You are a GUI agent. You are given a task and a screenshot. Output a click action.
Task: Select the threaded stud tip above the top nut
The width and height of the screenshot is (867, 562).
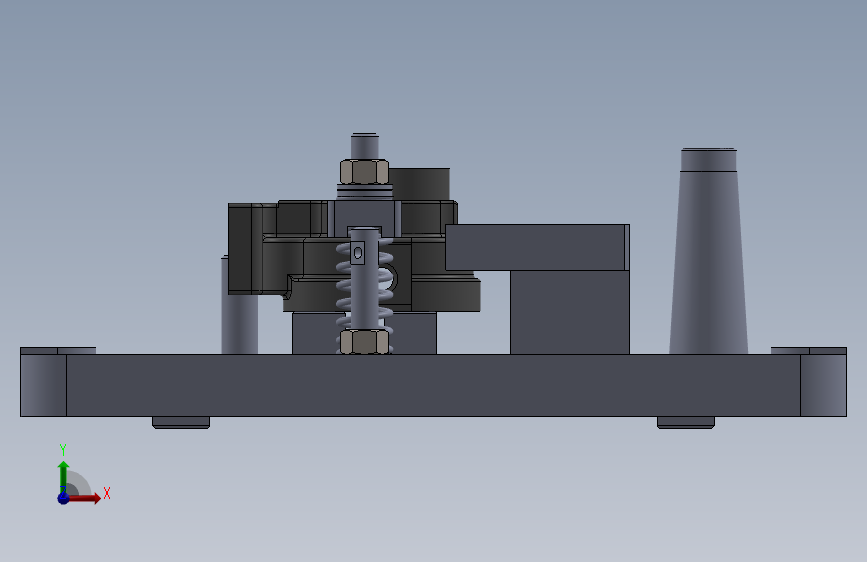pyautogui.click(x=364, y=146)
